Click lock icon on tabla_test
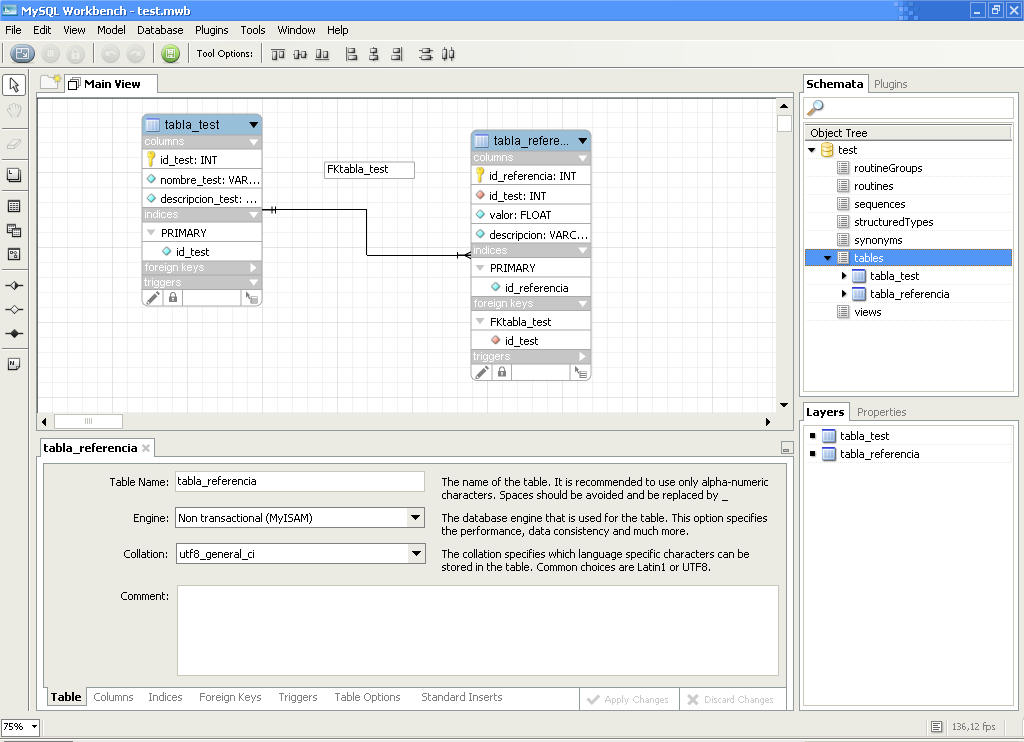This screenshot has height=742, width=1024. [x=172, y=298]
